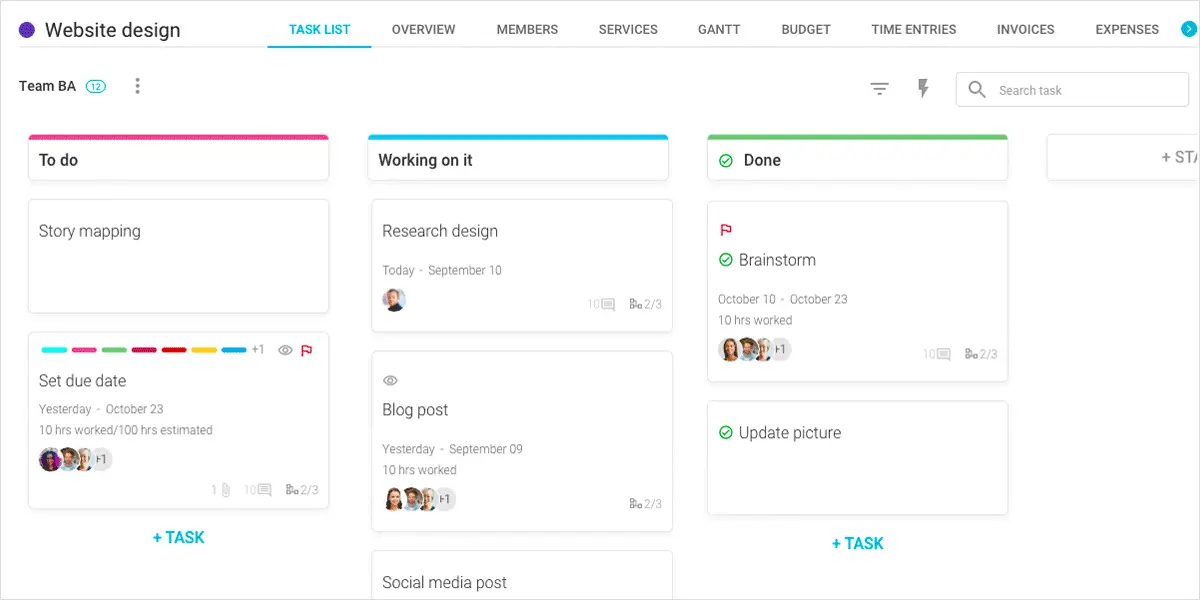Image resolution: width=1200 pixels, height=600 pixels.
Task: Click the Search task input field
Action: (x=1085, y=90)
